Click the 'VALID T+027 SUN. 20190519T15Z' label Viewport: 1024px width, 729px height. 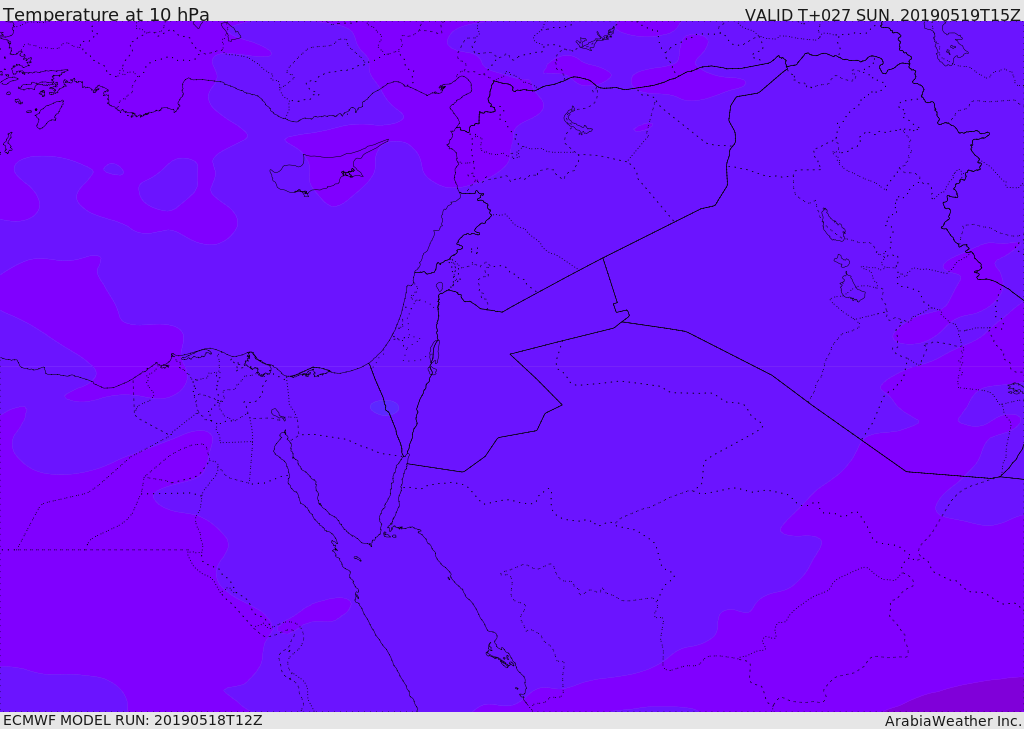click(x=882, y=15)
